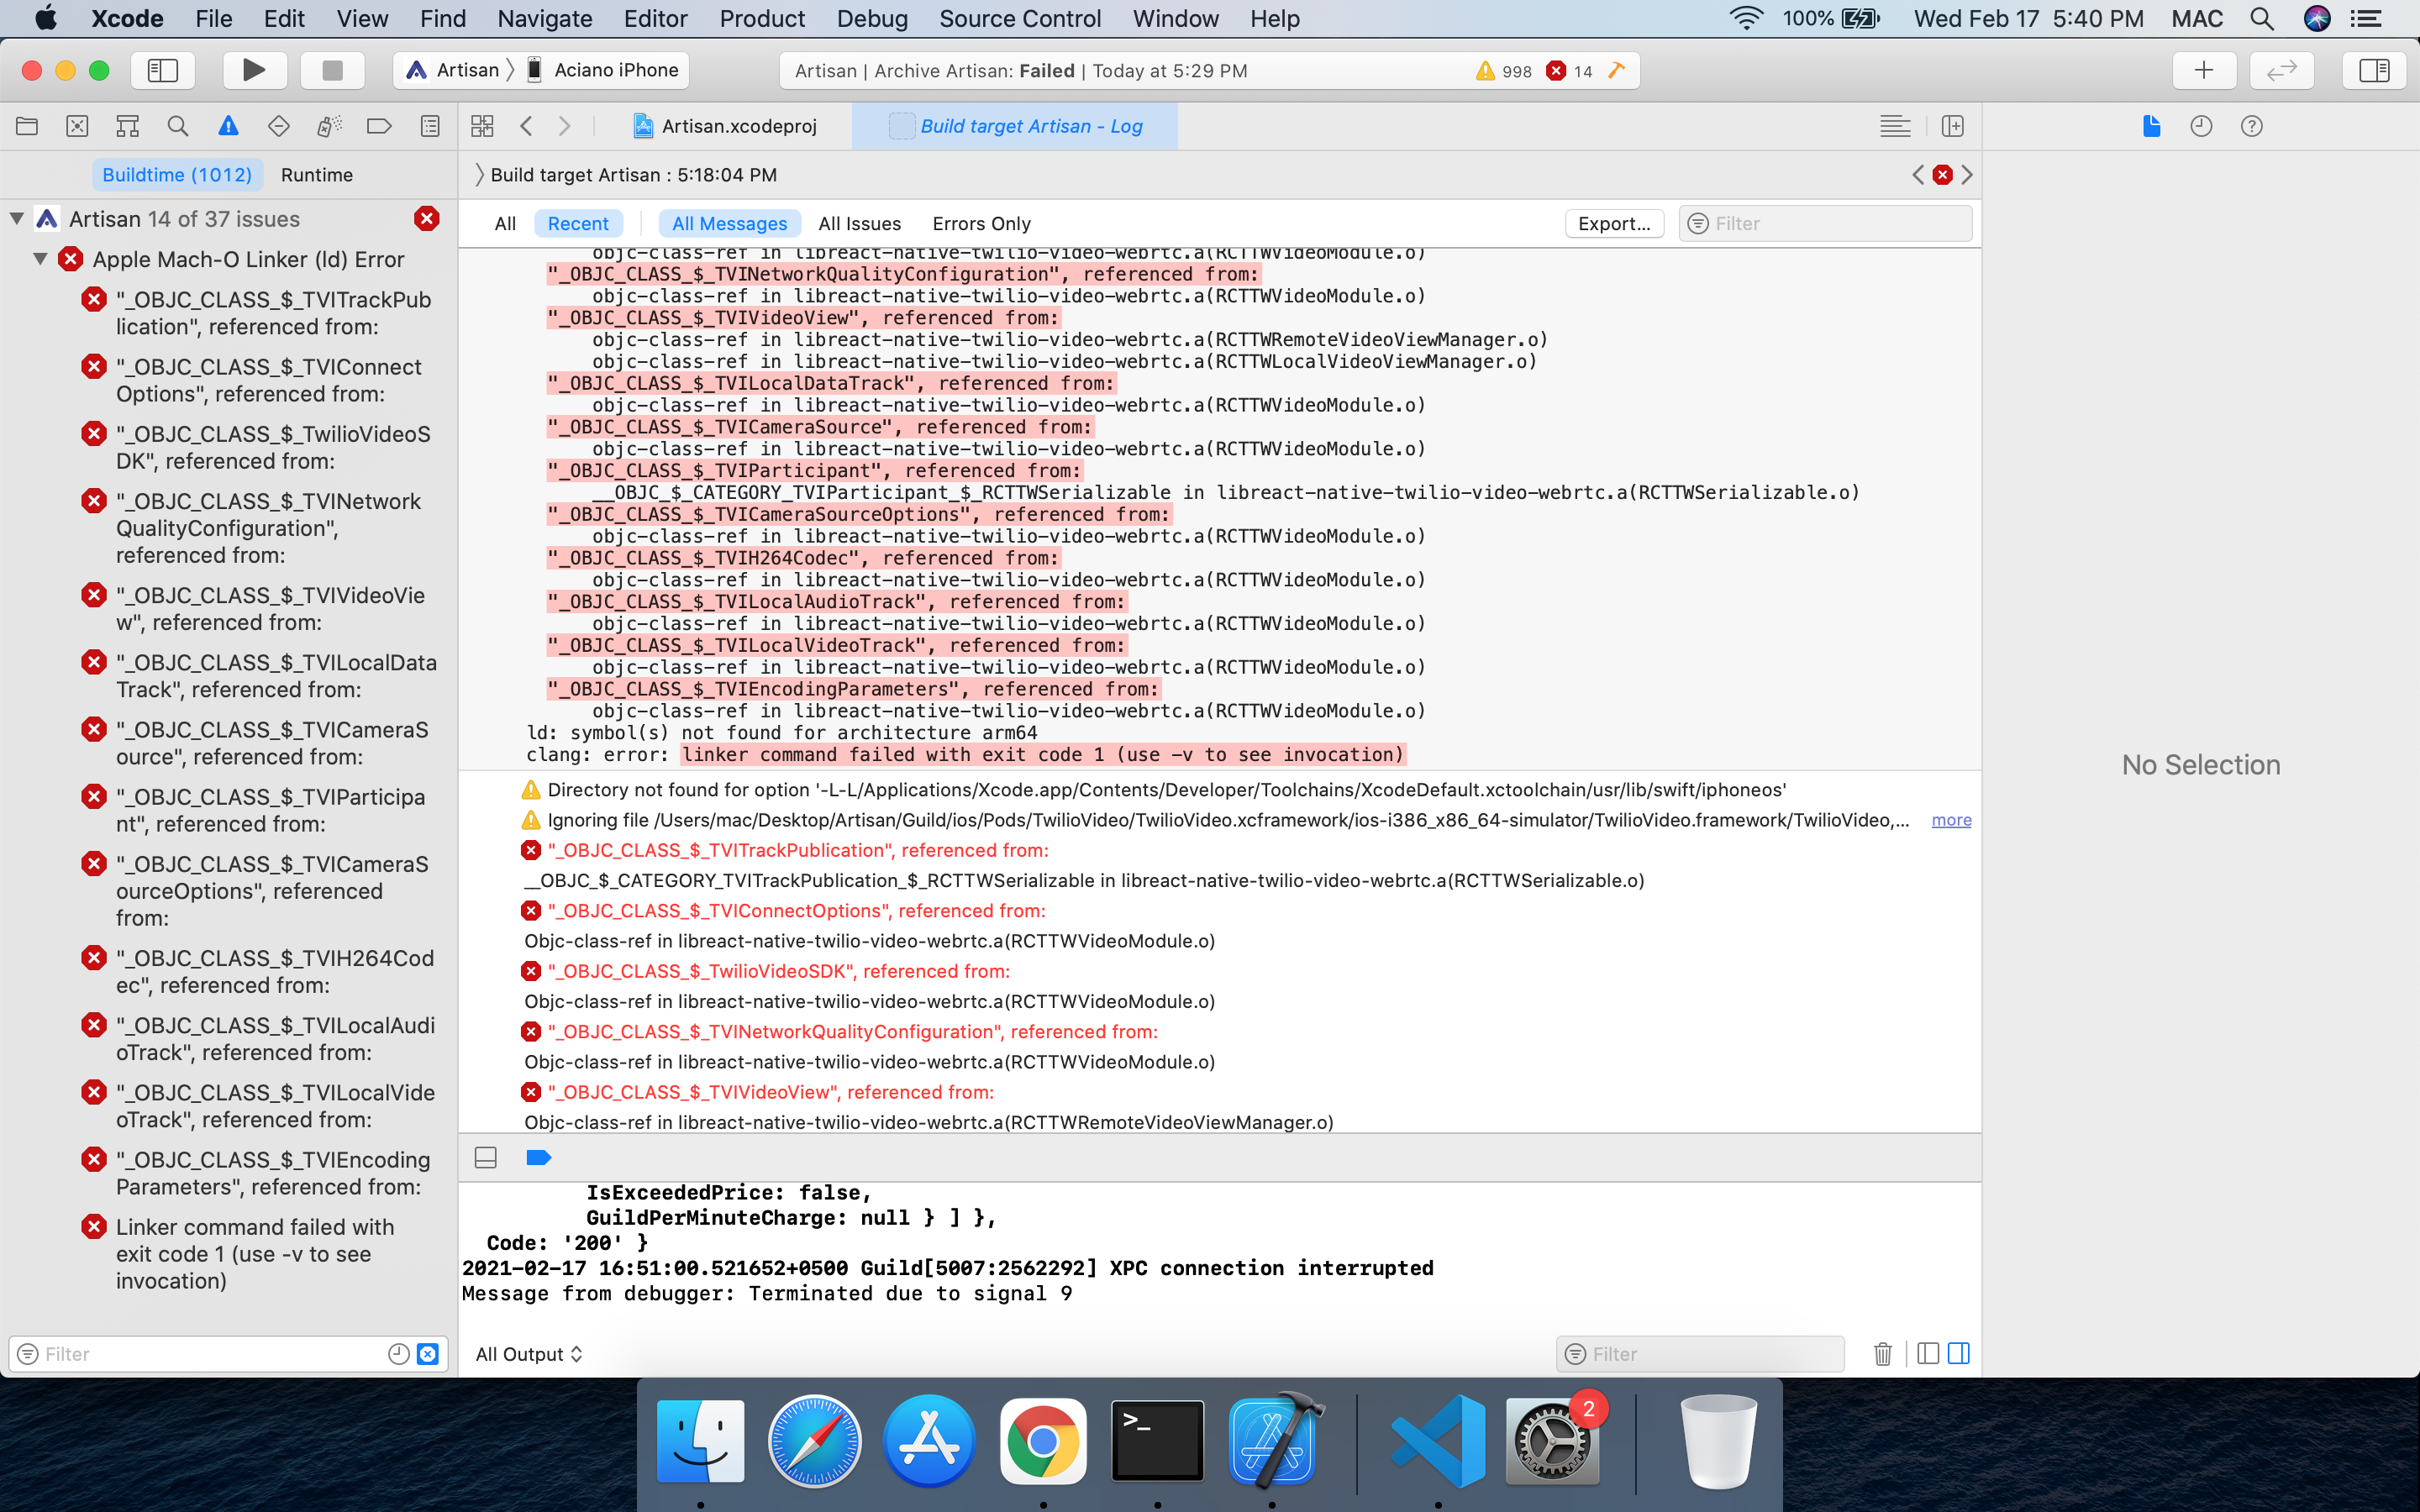This screenshot has width=2420, height=1512.
Task: Click the Stop button in toolbar
Action: pyautogui.click(x=332, y=70)
